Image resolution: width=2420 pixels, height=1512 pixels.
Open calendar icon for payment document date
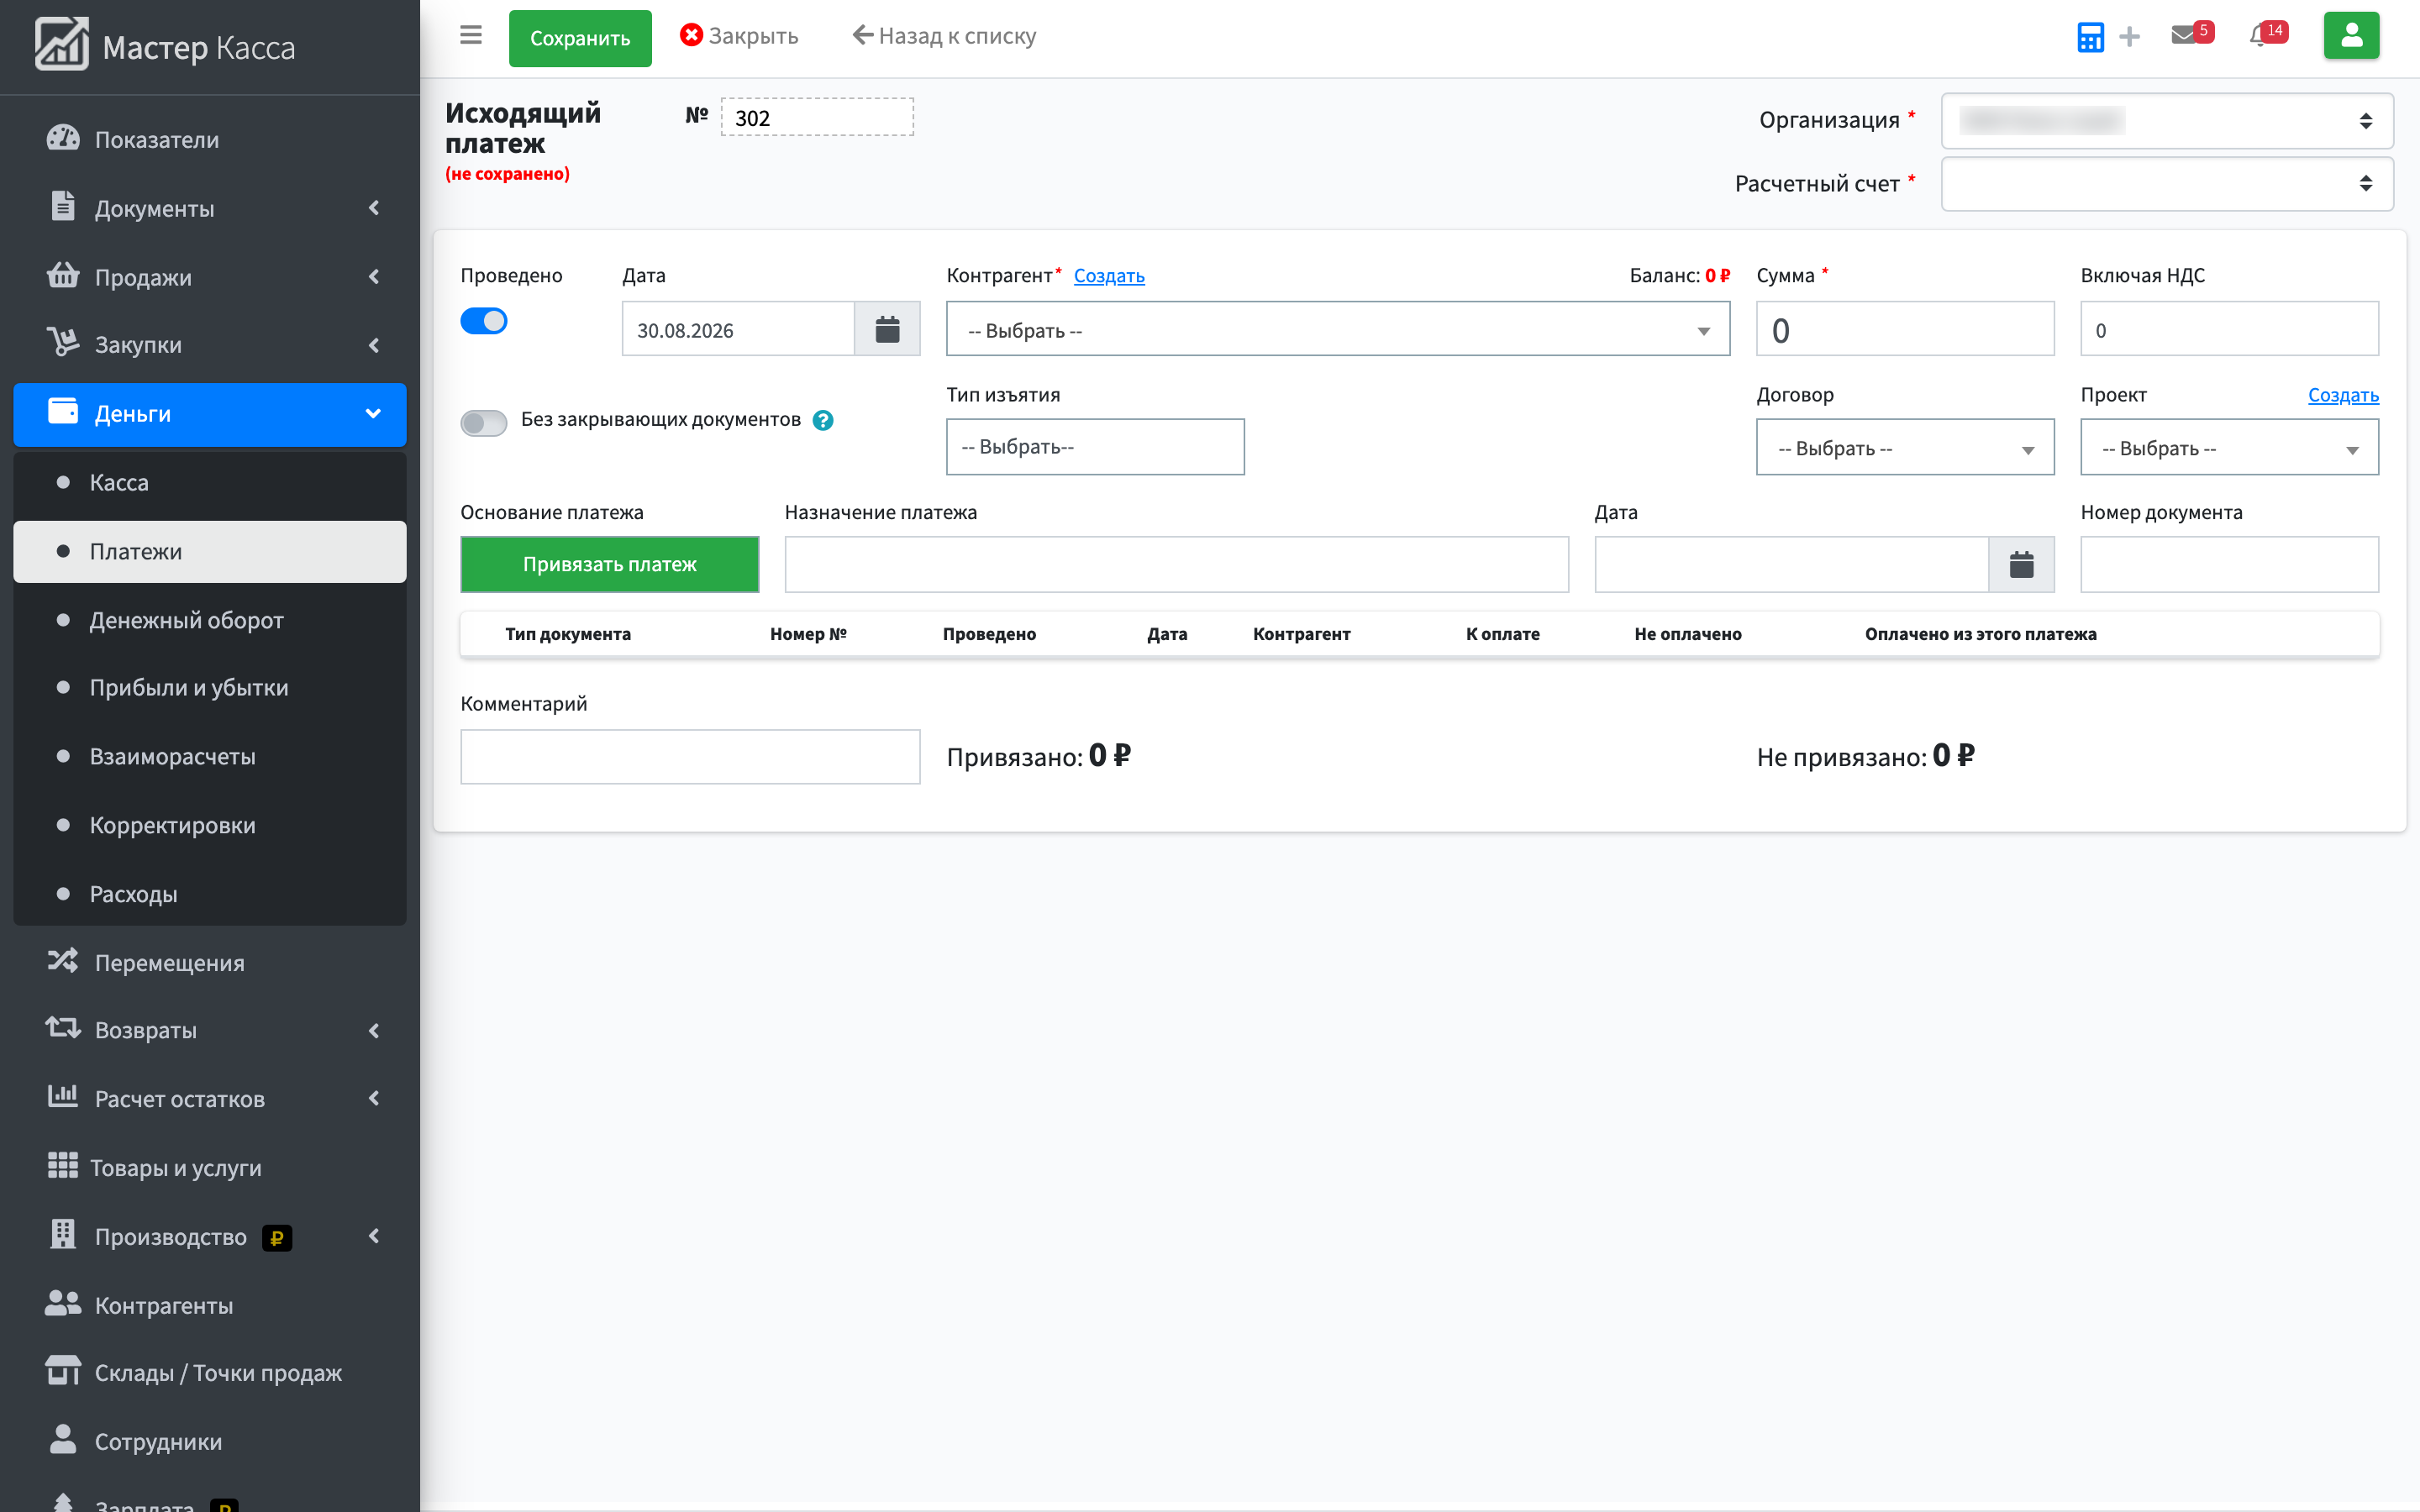2021,565
